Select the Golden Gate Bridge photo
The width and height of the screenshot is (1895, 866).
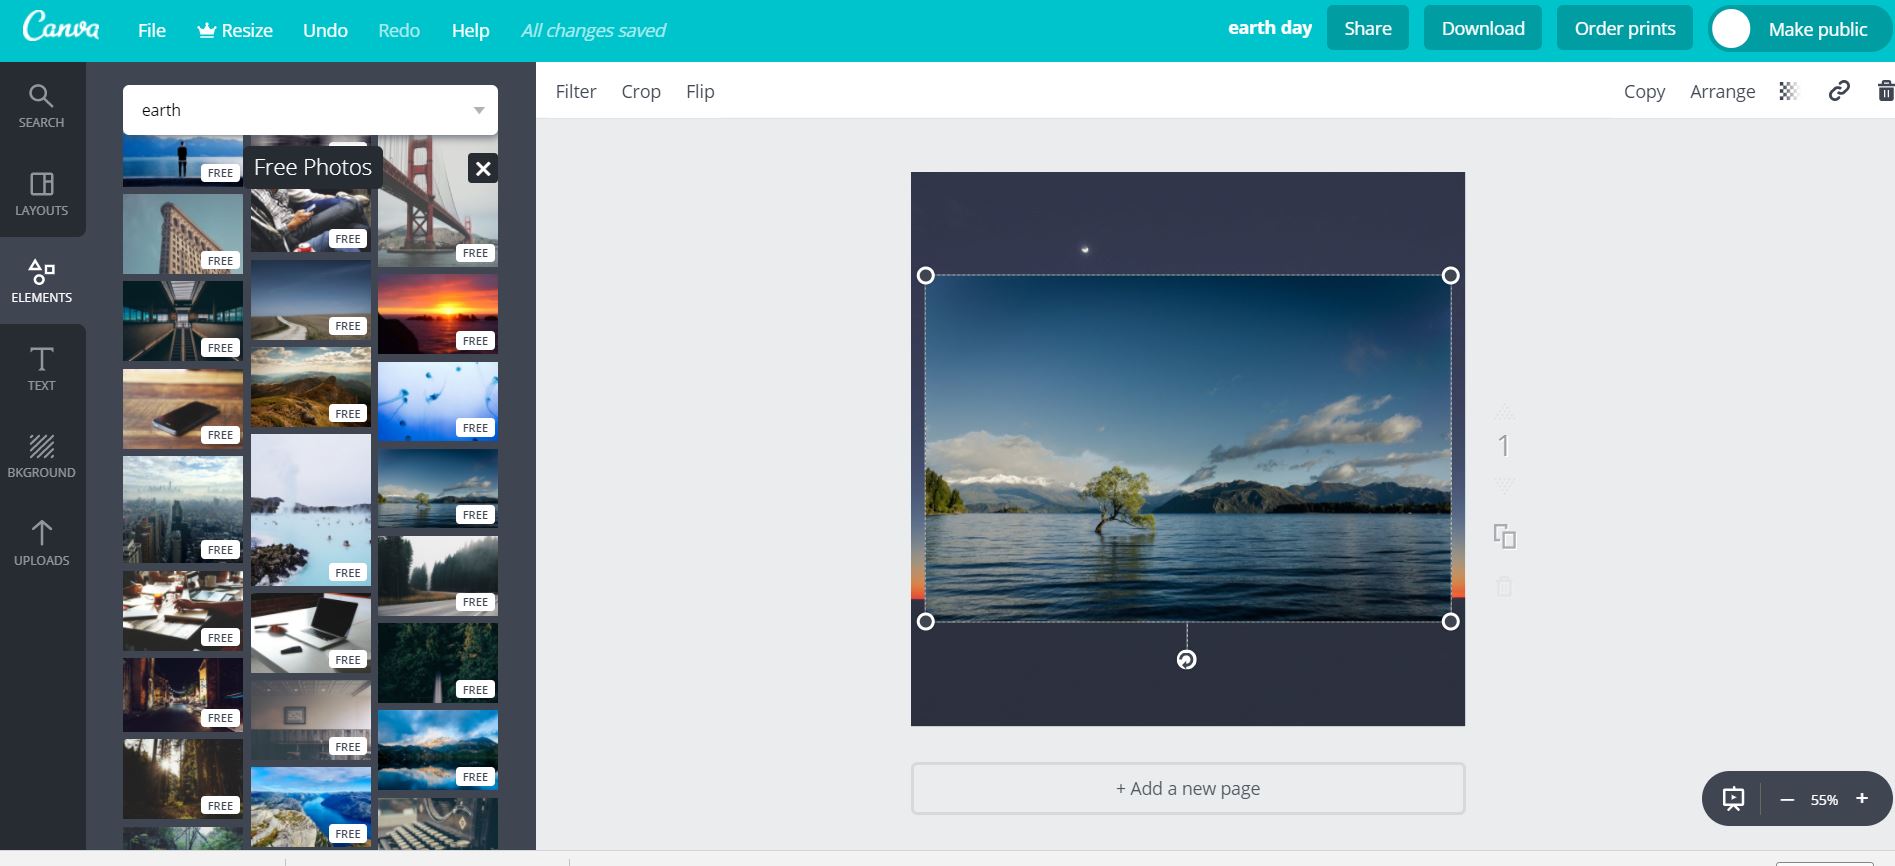click(438, 201)
